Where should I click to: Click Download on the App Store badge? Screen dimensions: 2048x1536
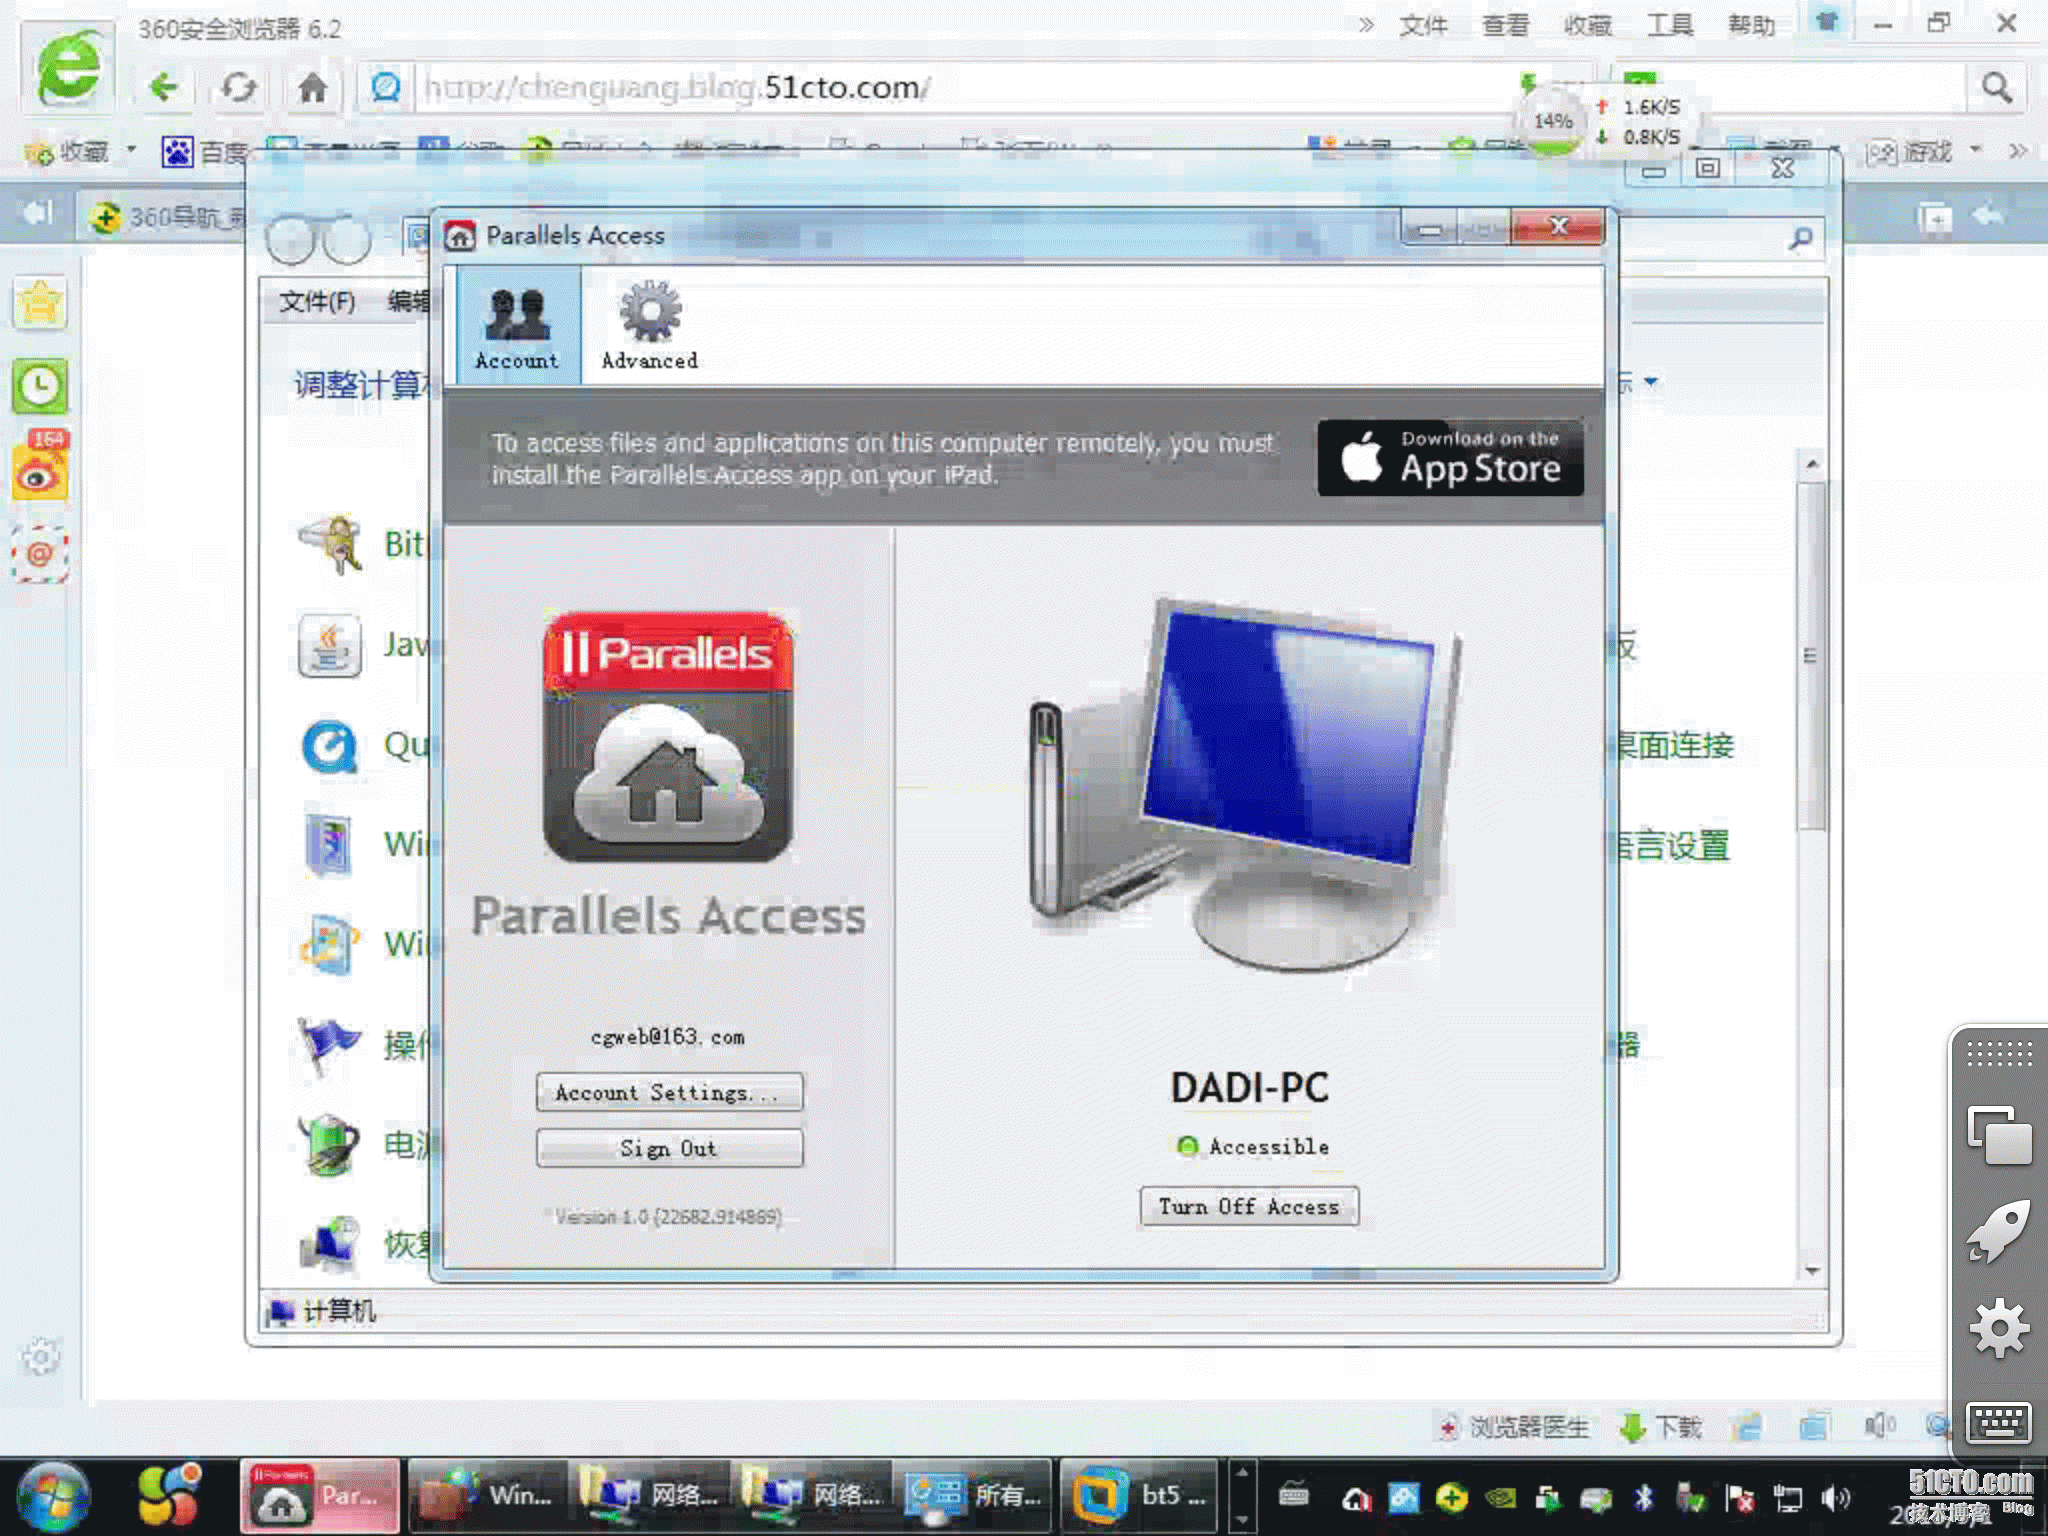tap(1450, 458)
